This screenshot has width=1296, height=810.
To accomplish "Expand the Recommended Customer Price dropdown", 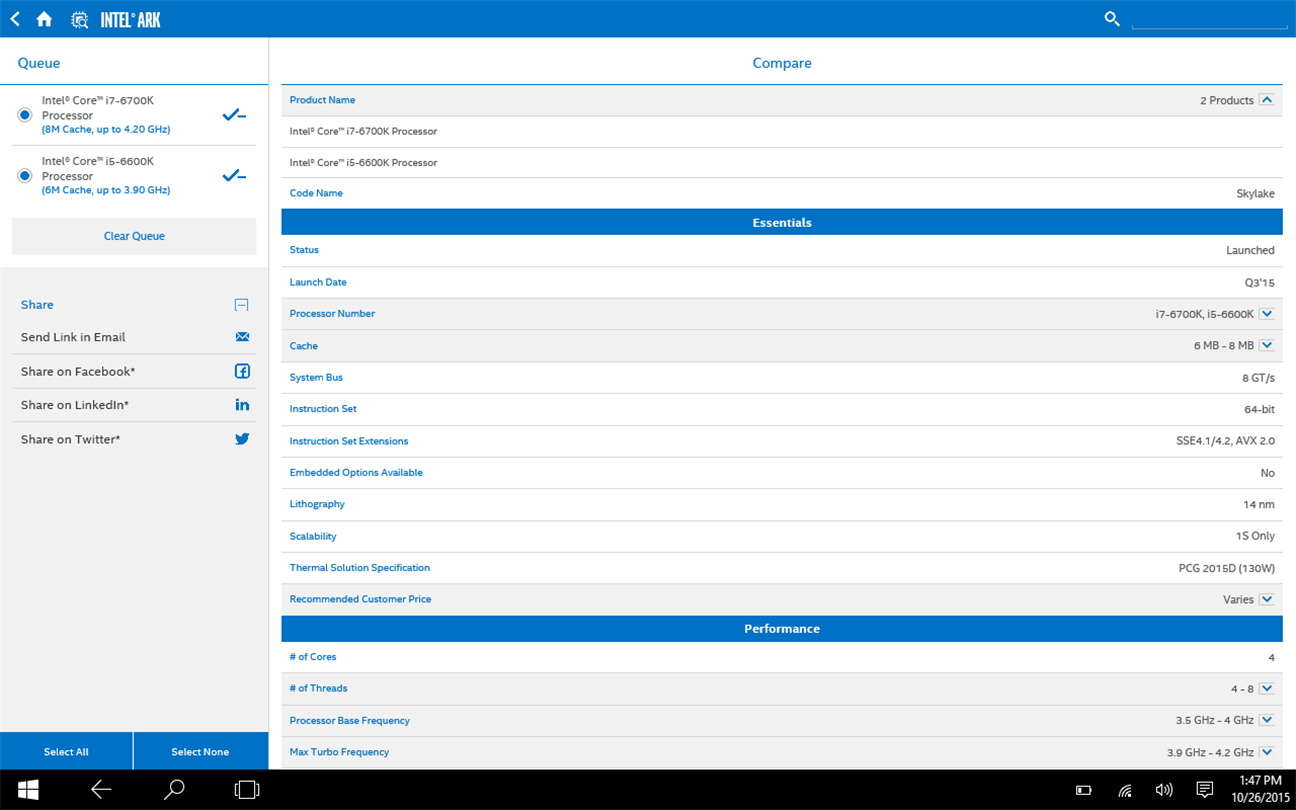I will tap(1266, 599).
